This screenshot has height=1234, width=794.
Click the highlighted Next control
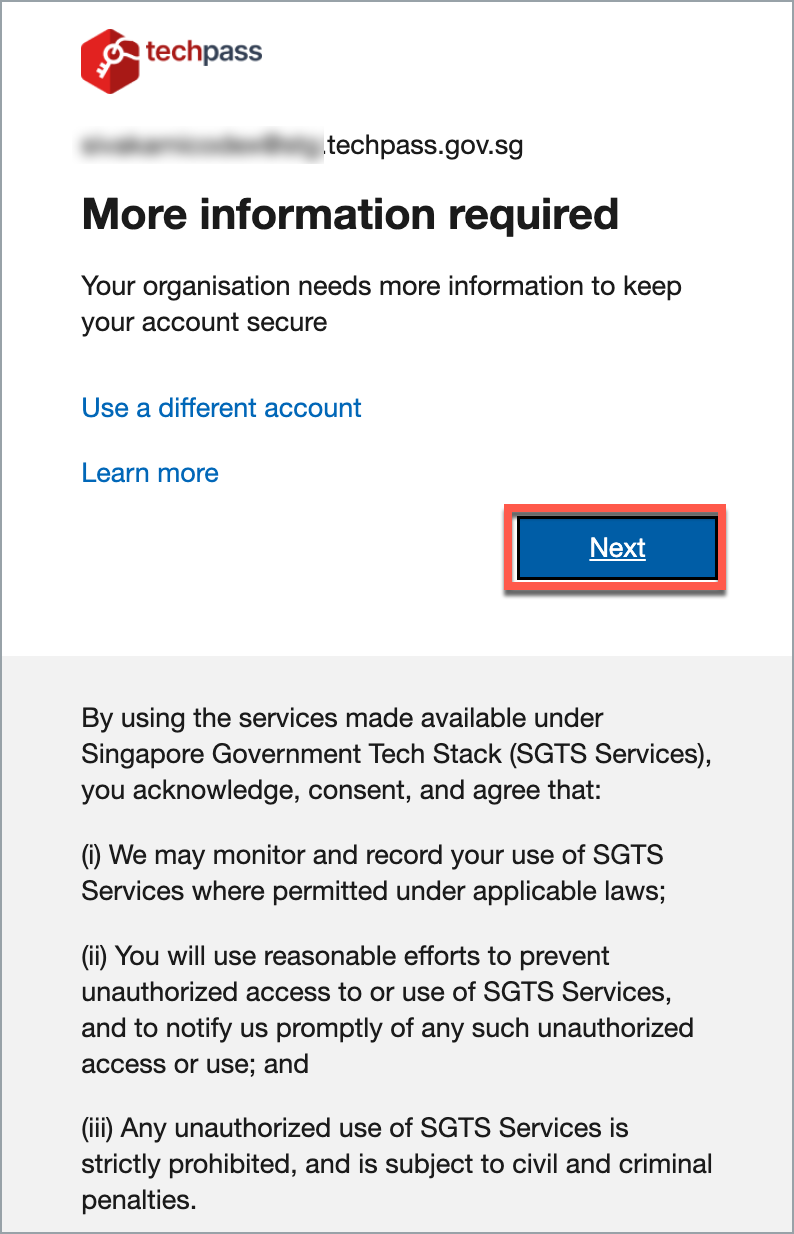[x=616, y=548]
